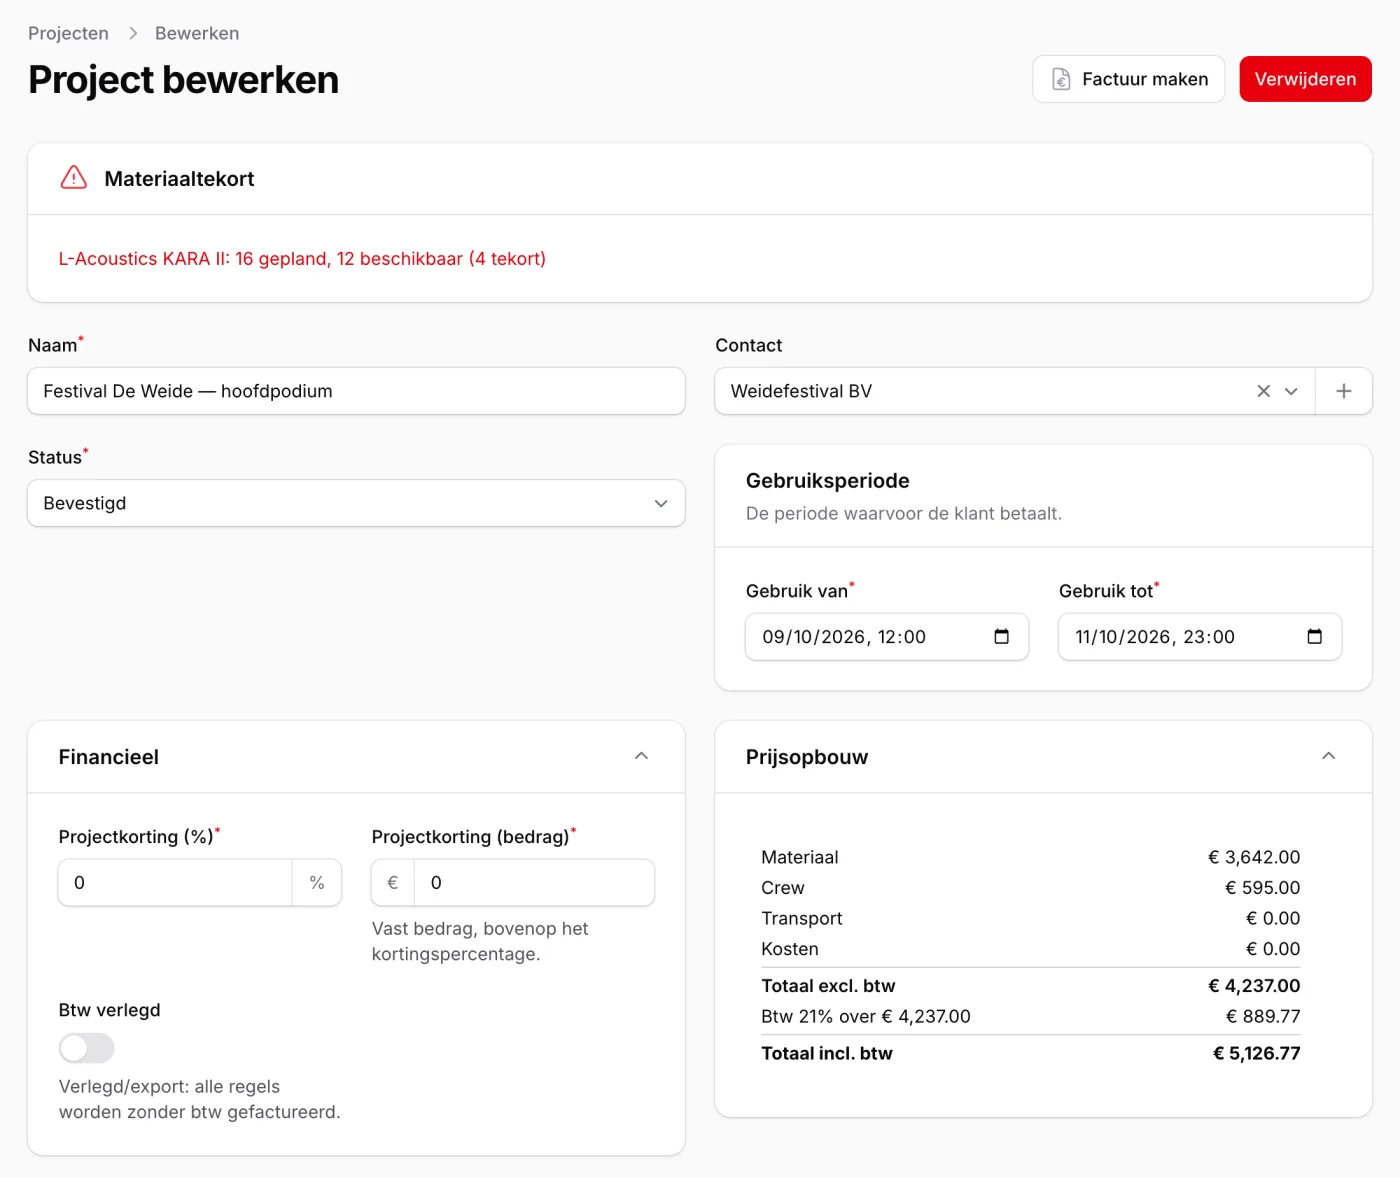The width and height of the screenshot is (1400, 1178).
Task: Click the Materiaal amount € 3,642.00
Action: pyautogui.click(x=1254, y=857)
